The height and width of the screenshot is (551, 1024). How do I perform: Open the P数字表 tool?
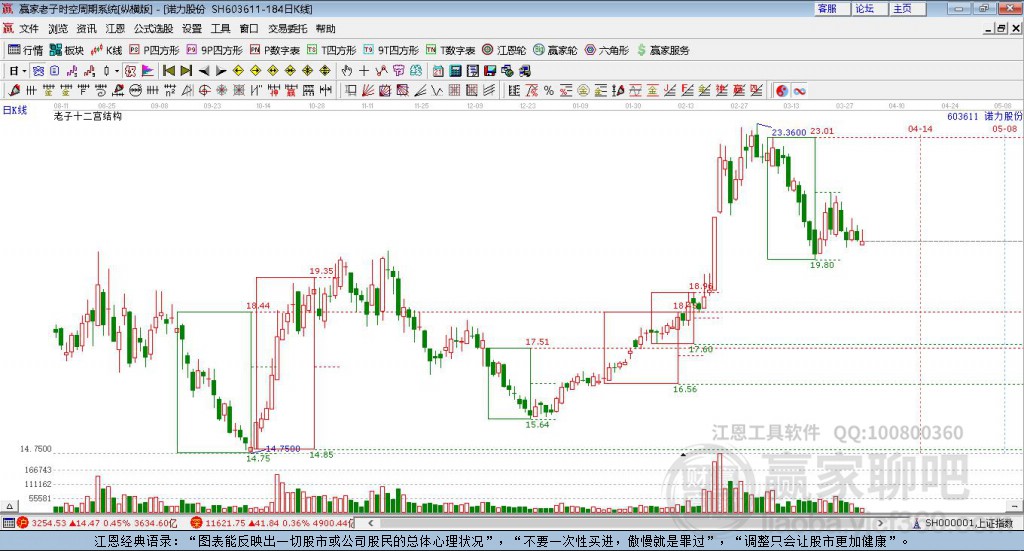tap(275, 50)
